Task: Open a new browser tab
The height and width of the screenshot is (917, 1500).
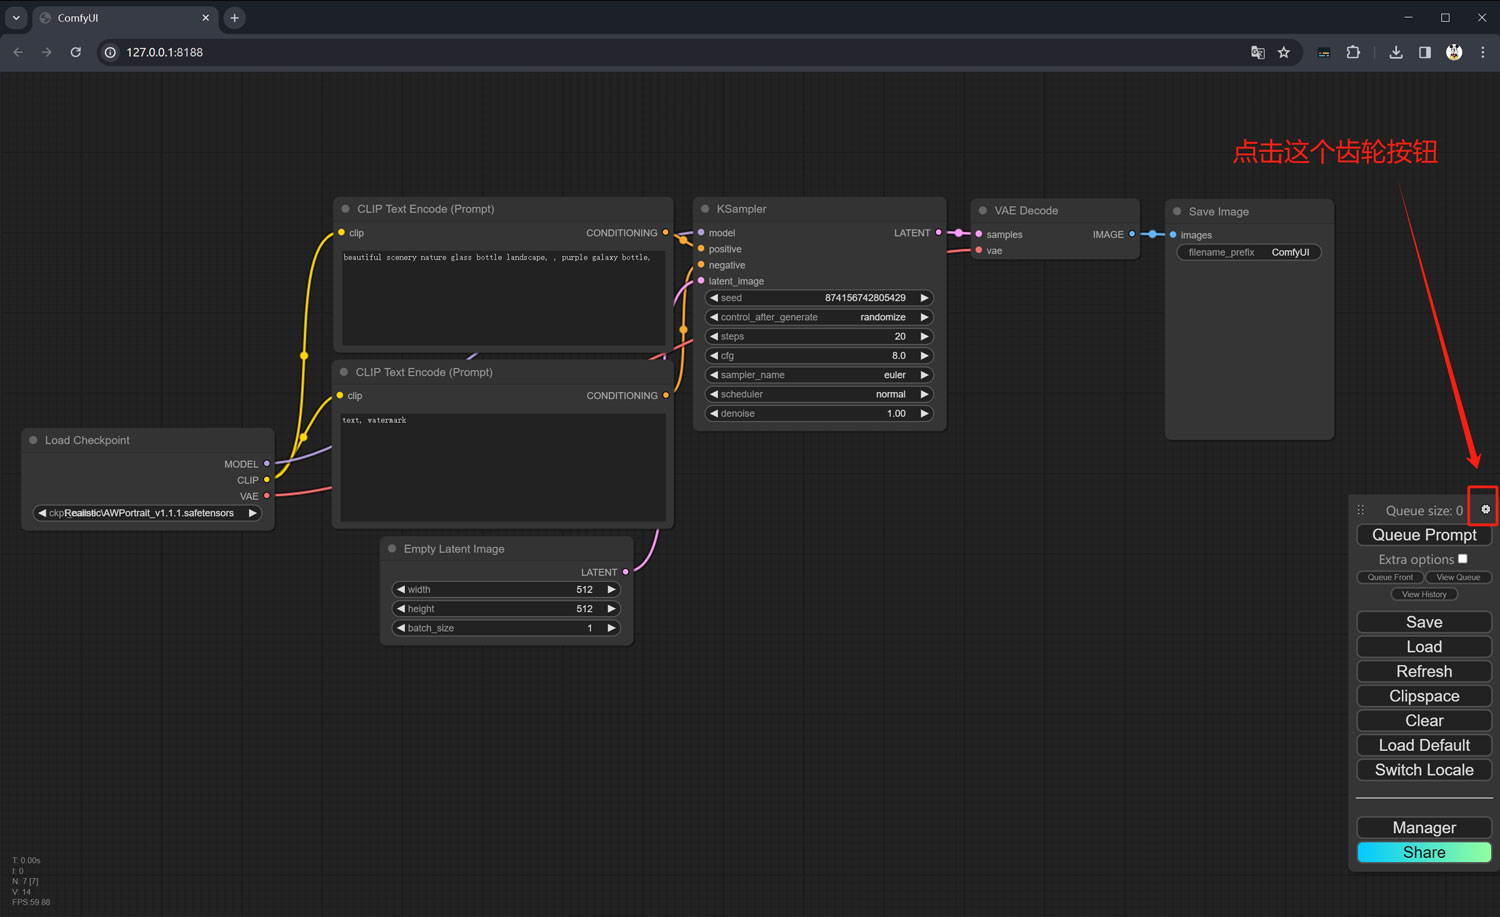Action: [235, 18]
